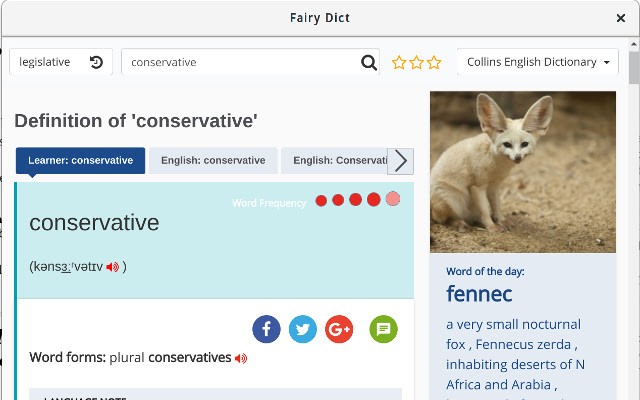The image size is (640, 400).
Task: Click the fennec fox photo
Action: 522,171
